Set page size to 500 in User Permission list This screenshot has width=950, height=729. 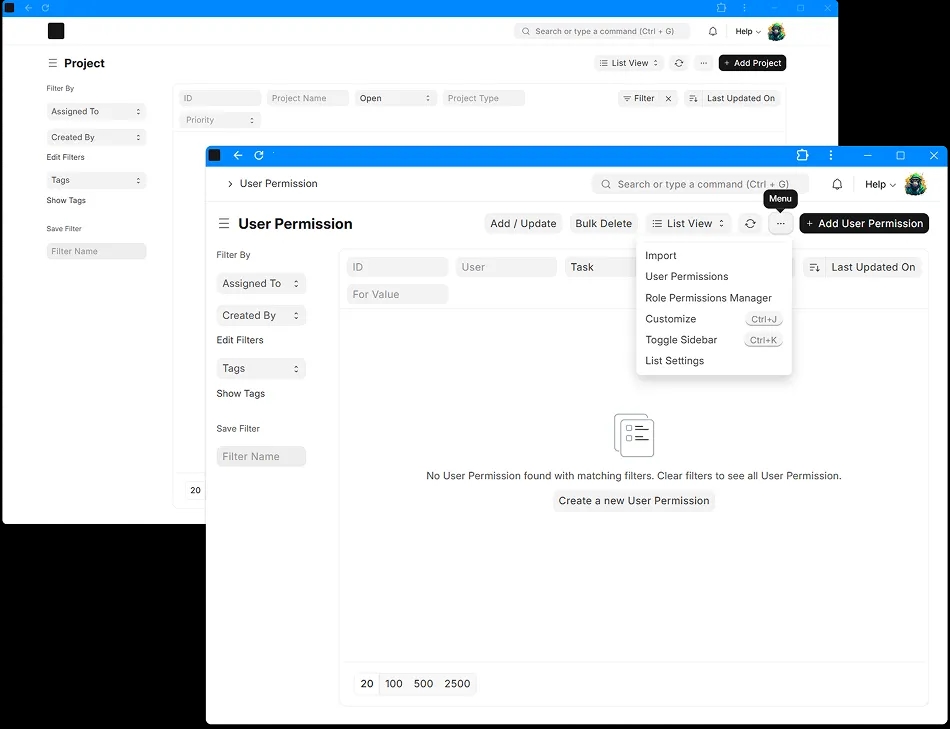coord(423,684)
